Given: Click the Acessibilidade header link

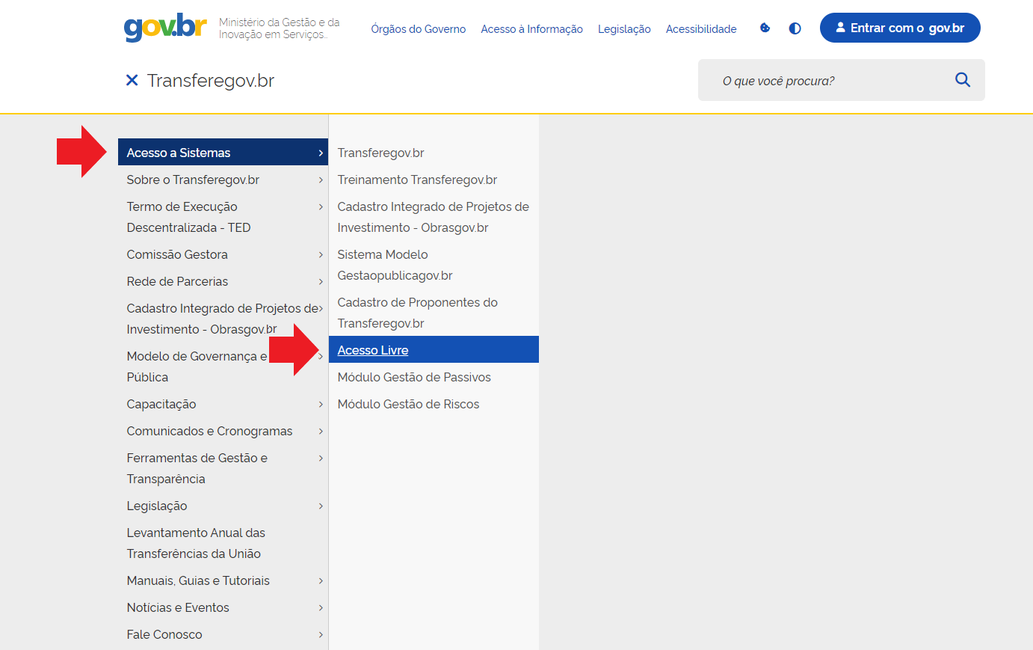Looking at the screenshot, I should tap(701, 29).
